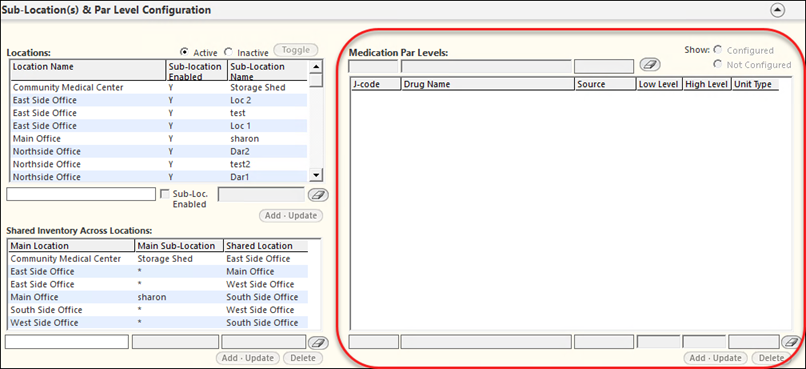Click Delete under Medication Par Levels
The image size is (806, 369).
click(x=771, y=358)
